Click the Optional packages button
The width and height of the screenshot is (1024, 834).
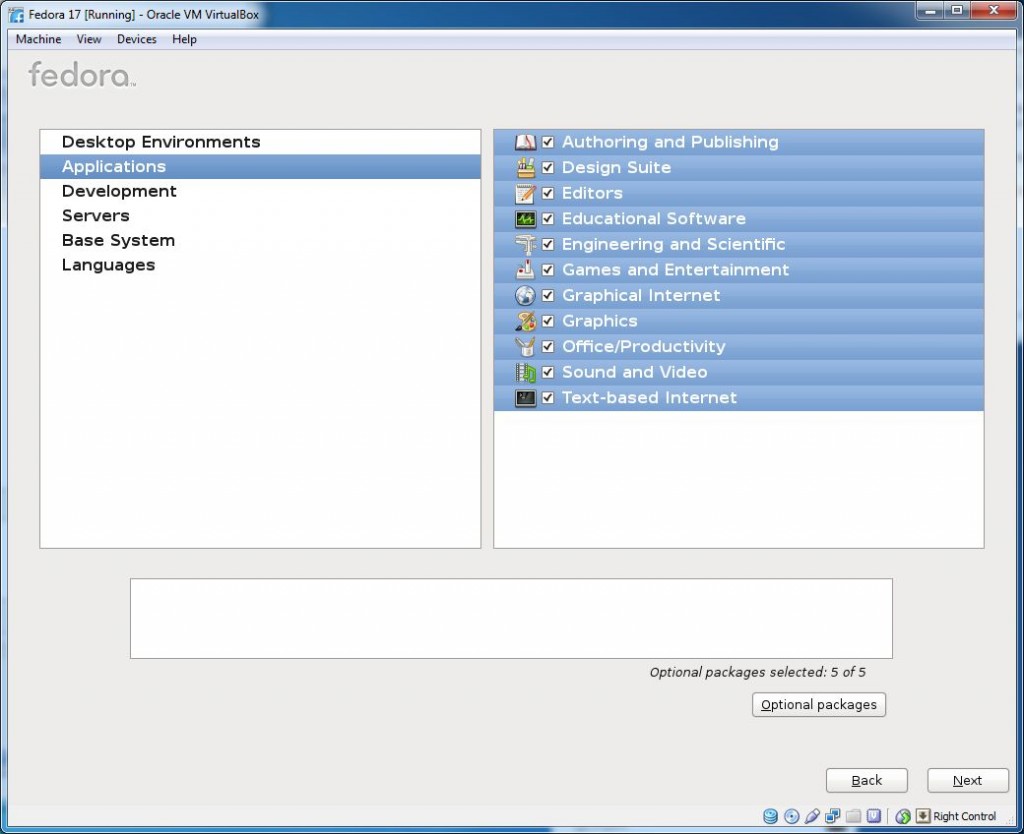point(818,705)
